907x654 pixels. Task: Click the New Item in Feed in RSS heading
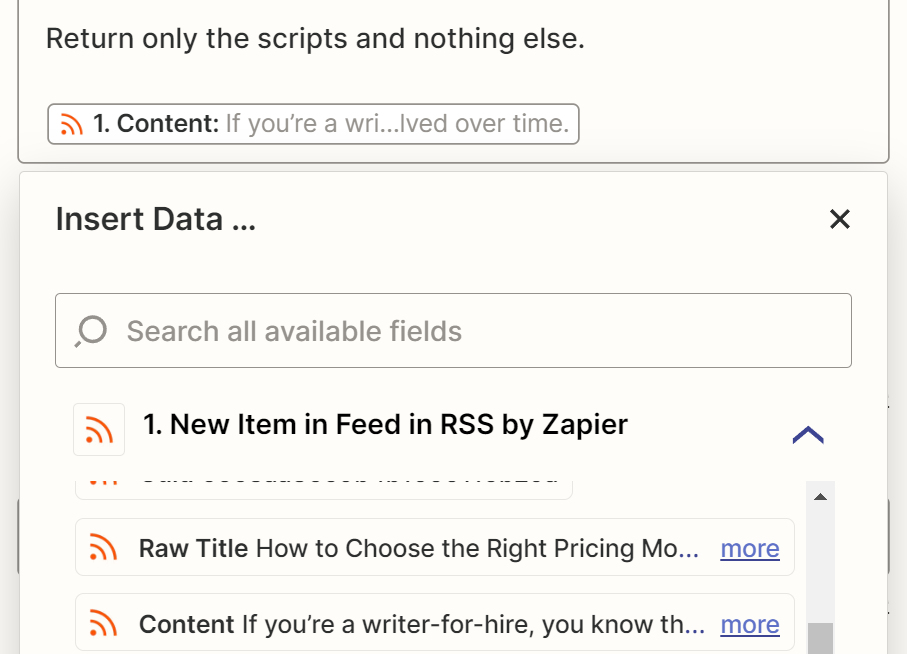(x=385, y=424)
